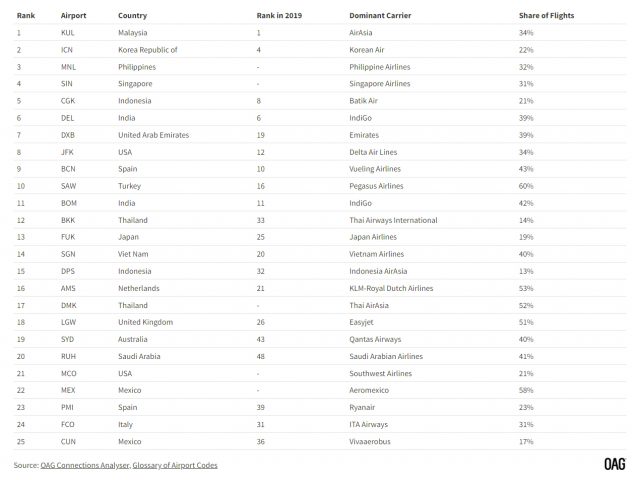Sort by the Rank column header

tap(26, 16)
